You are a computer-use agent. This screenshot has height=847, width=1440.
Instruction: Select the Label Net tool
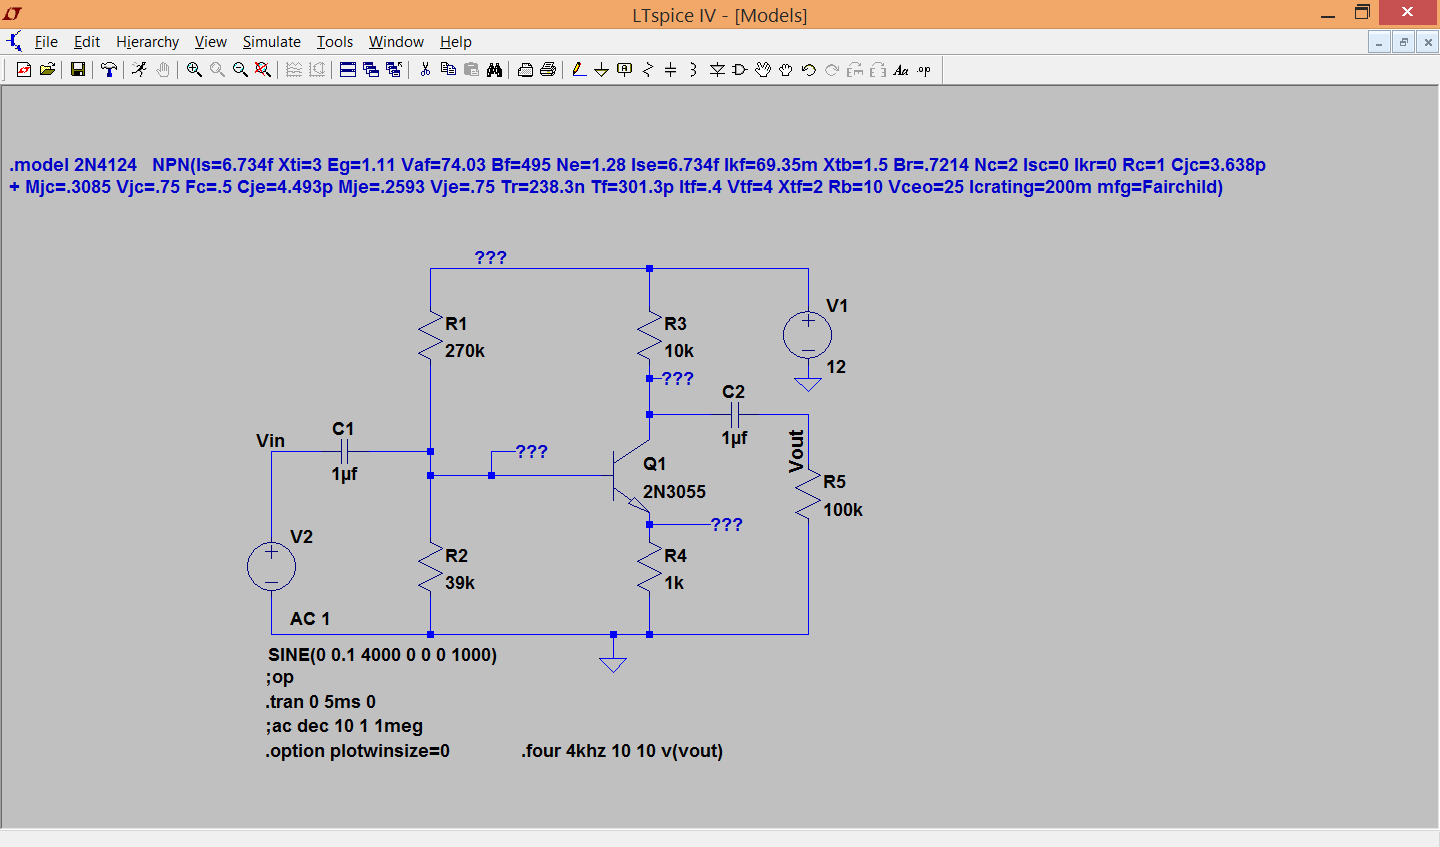pyautogui.click(x=624, y=69)
